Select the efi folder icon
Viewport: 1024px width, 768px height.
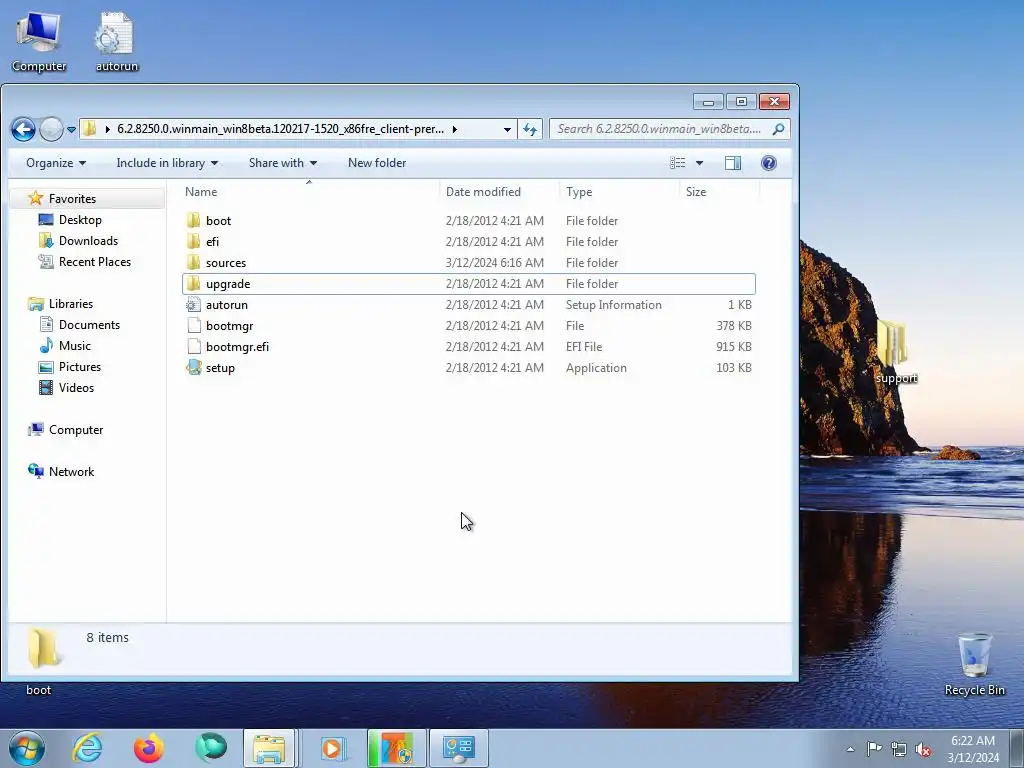pyautogui.click(x=193, y=242)
